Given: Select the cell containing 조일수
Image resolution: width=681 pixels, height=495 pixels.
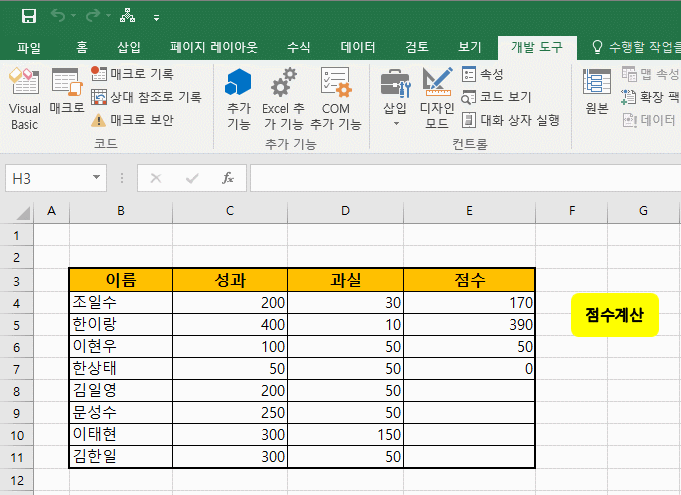Looking at the screenshot, I should point(121,303).
